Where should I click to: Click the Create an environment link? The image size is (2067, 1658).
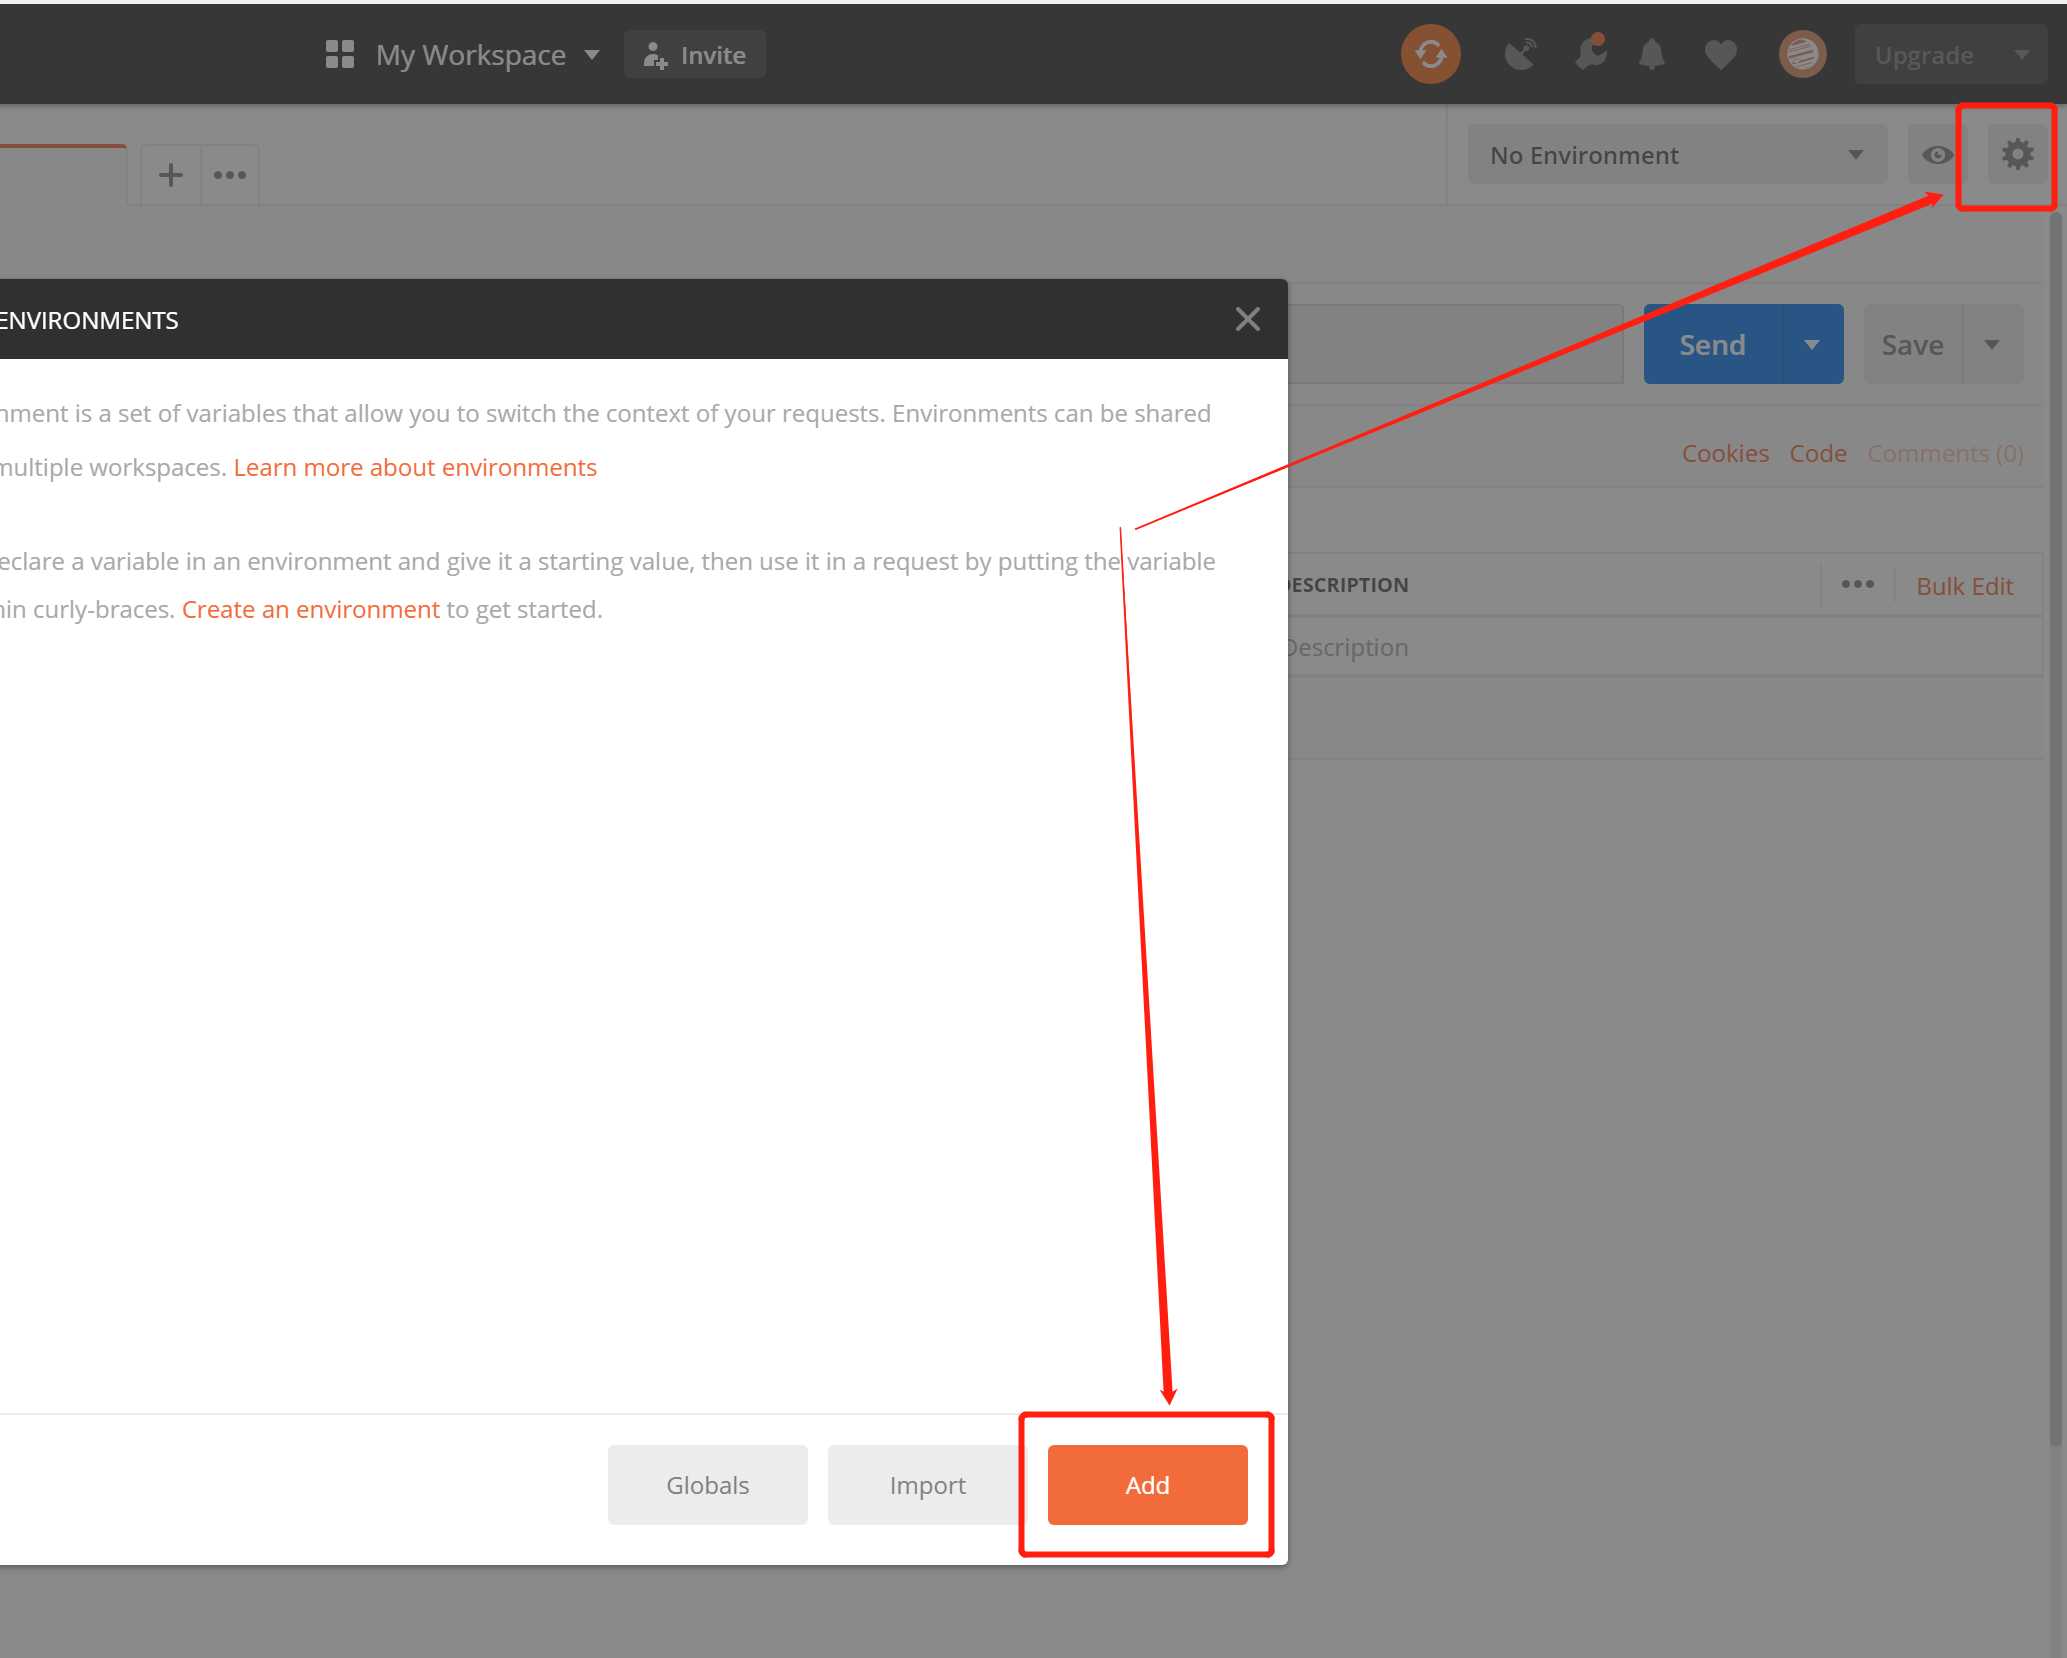[310, 609]
